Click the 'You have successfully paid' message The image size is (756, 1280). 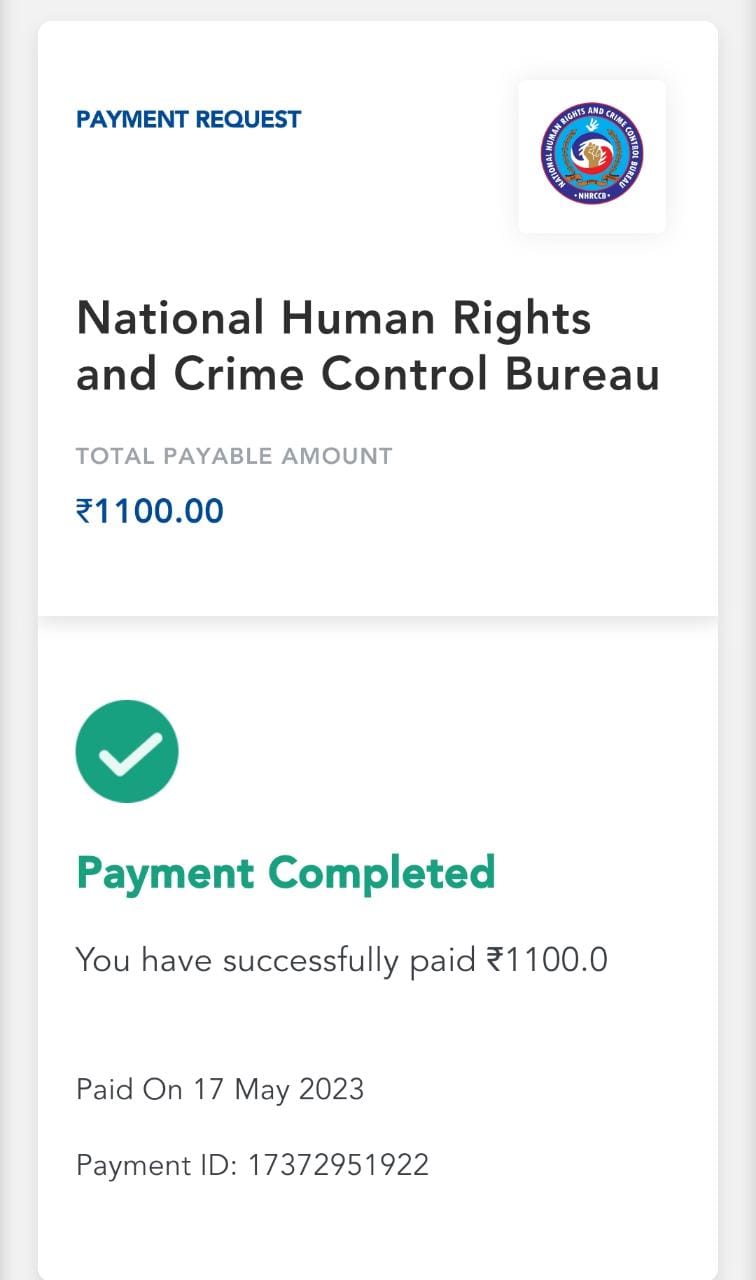tap(275, 960)
